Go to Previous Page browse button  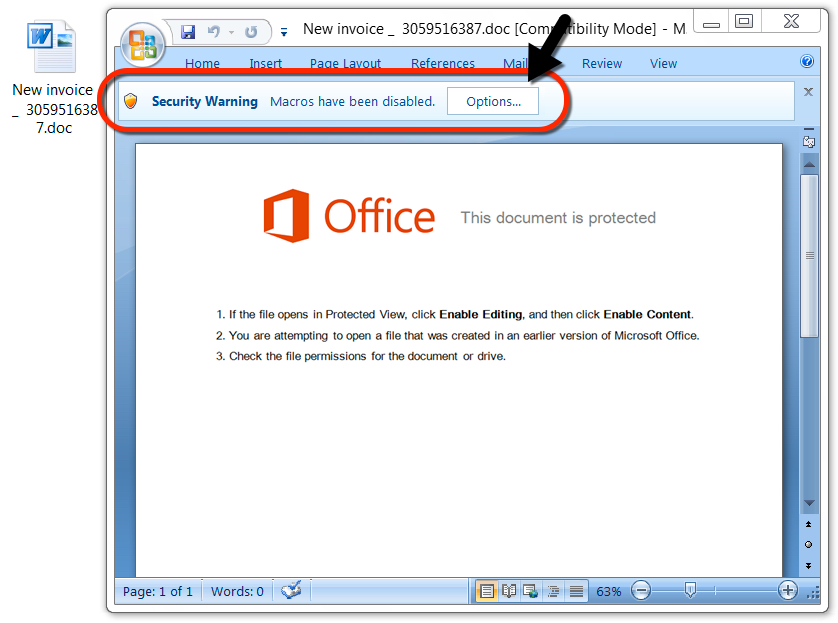pyautogui.click(x=809, y=524)
